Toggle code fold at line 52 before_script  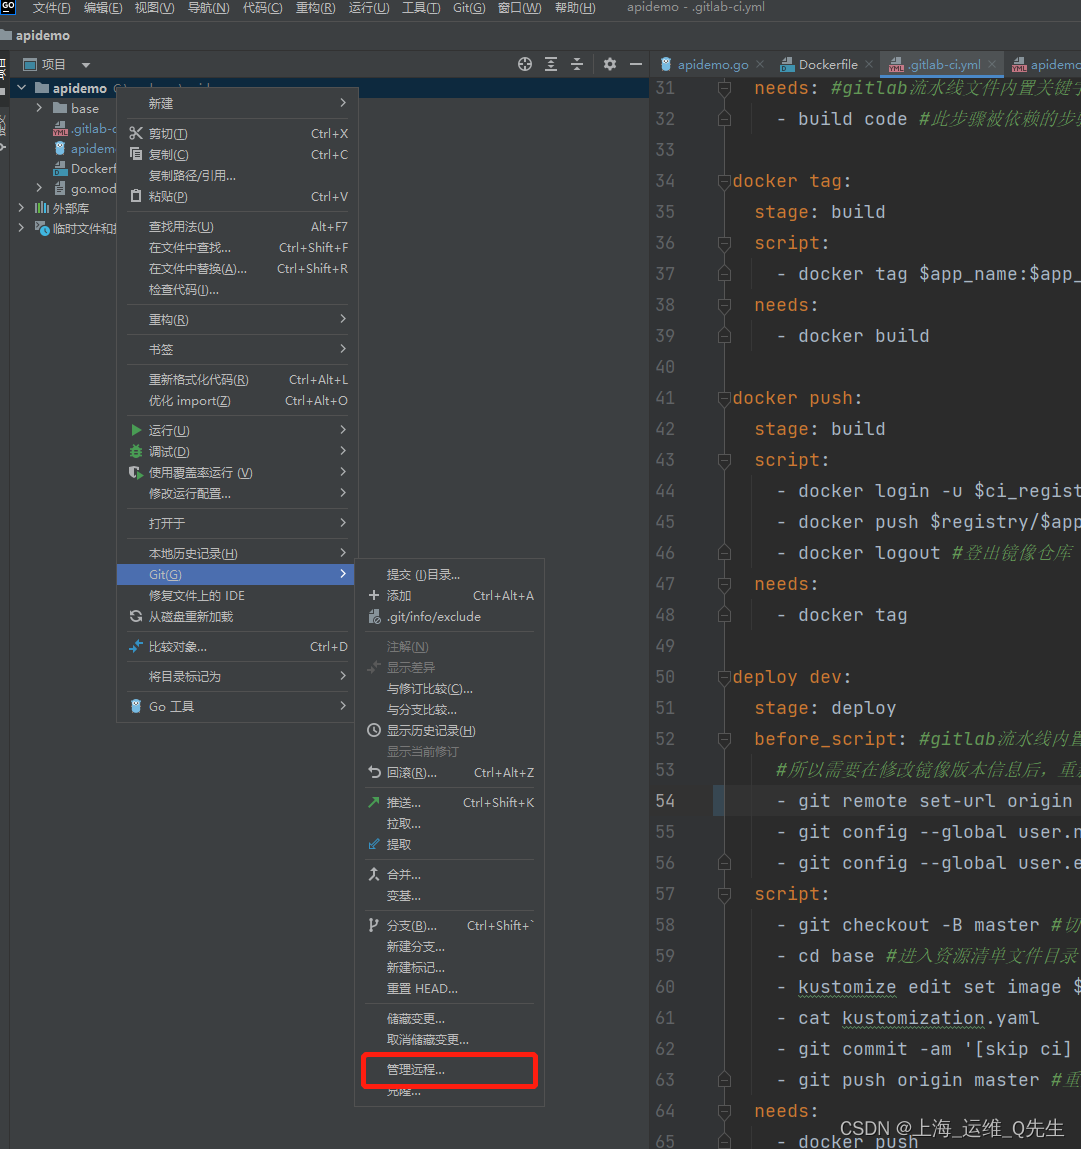[x=724, y=739]
